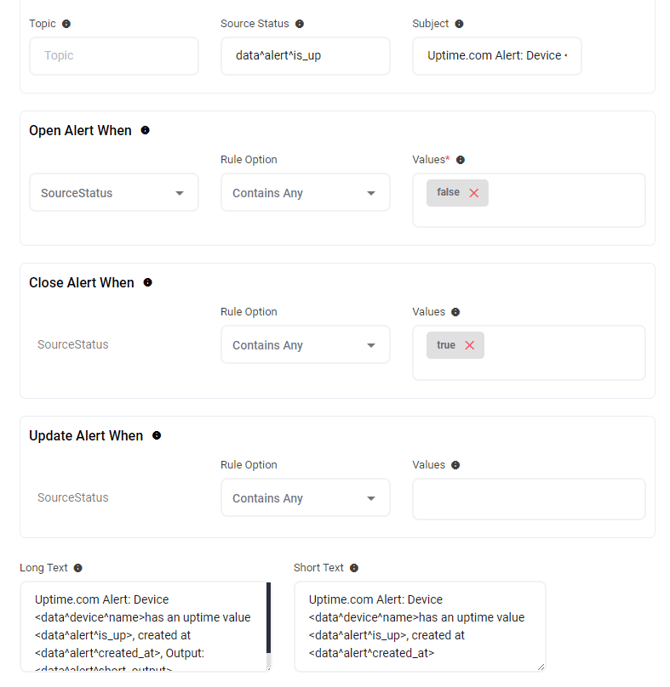
Task: Click the empty Update Alert Values box
Action: 528,499
